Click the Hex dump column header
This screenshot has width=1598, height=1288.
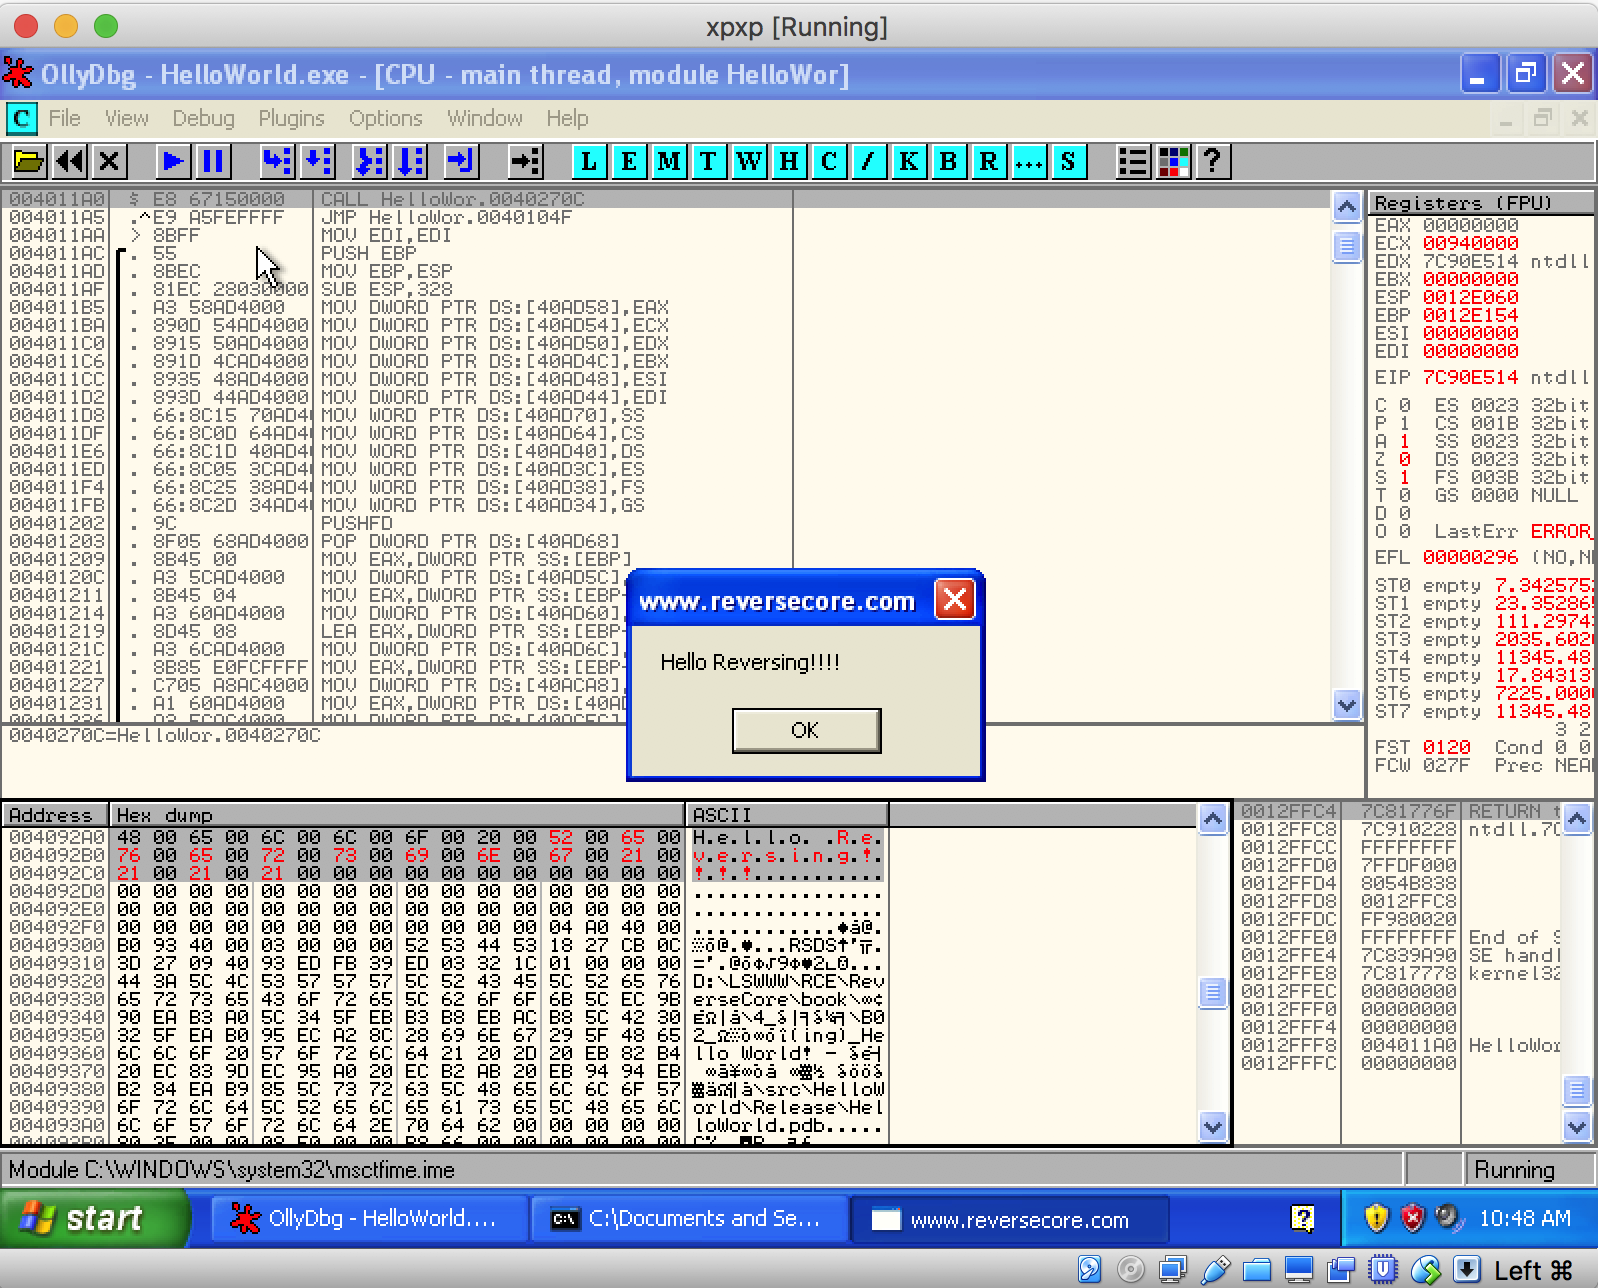click(396, 815)
